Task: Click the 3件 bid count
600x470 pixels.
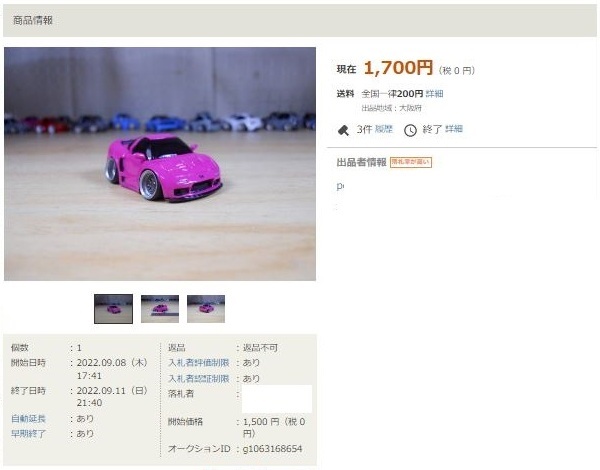Action: [x=364, y=129]
